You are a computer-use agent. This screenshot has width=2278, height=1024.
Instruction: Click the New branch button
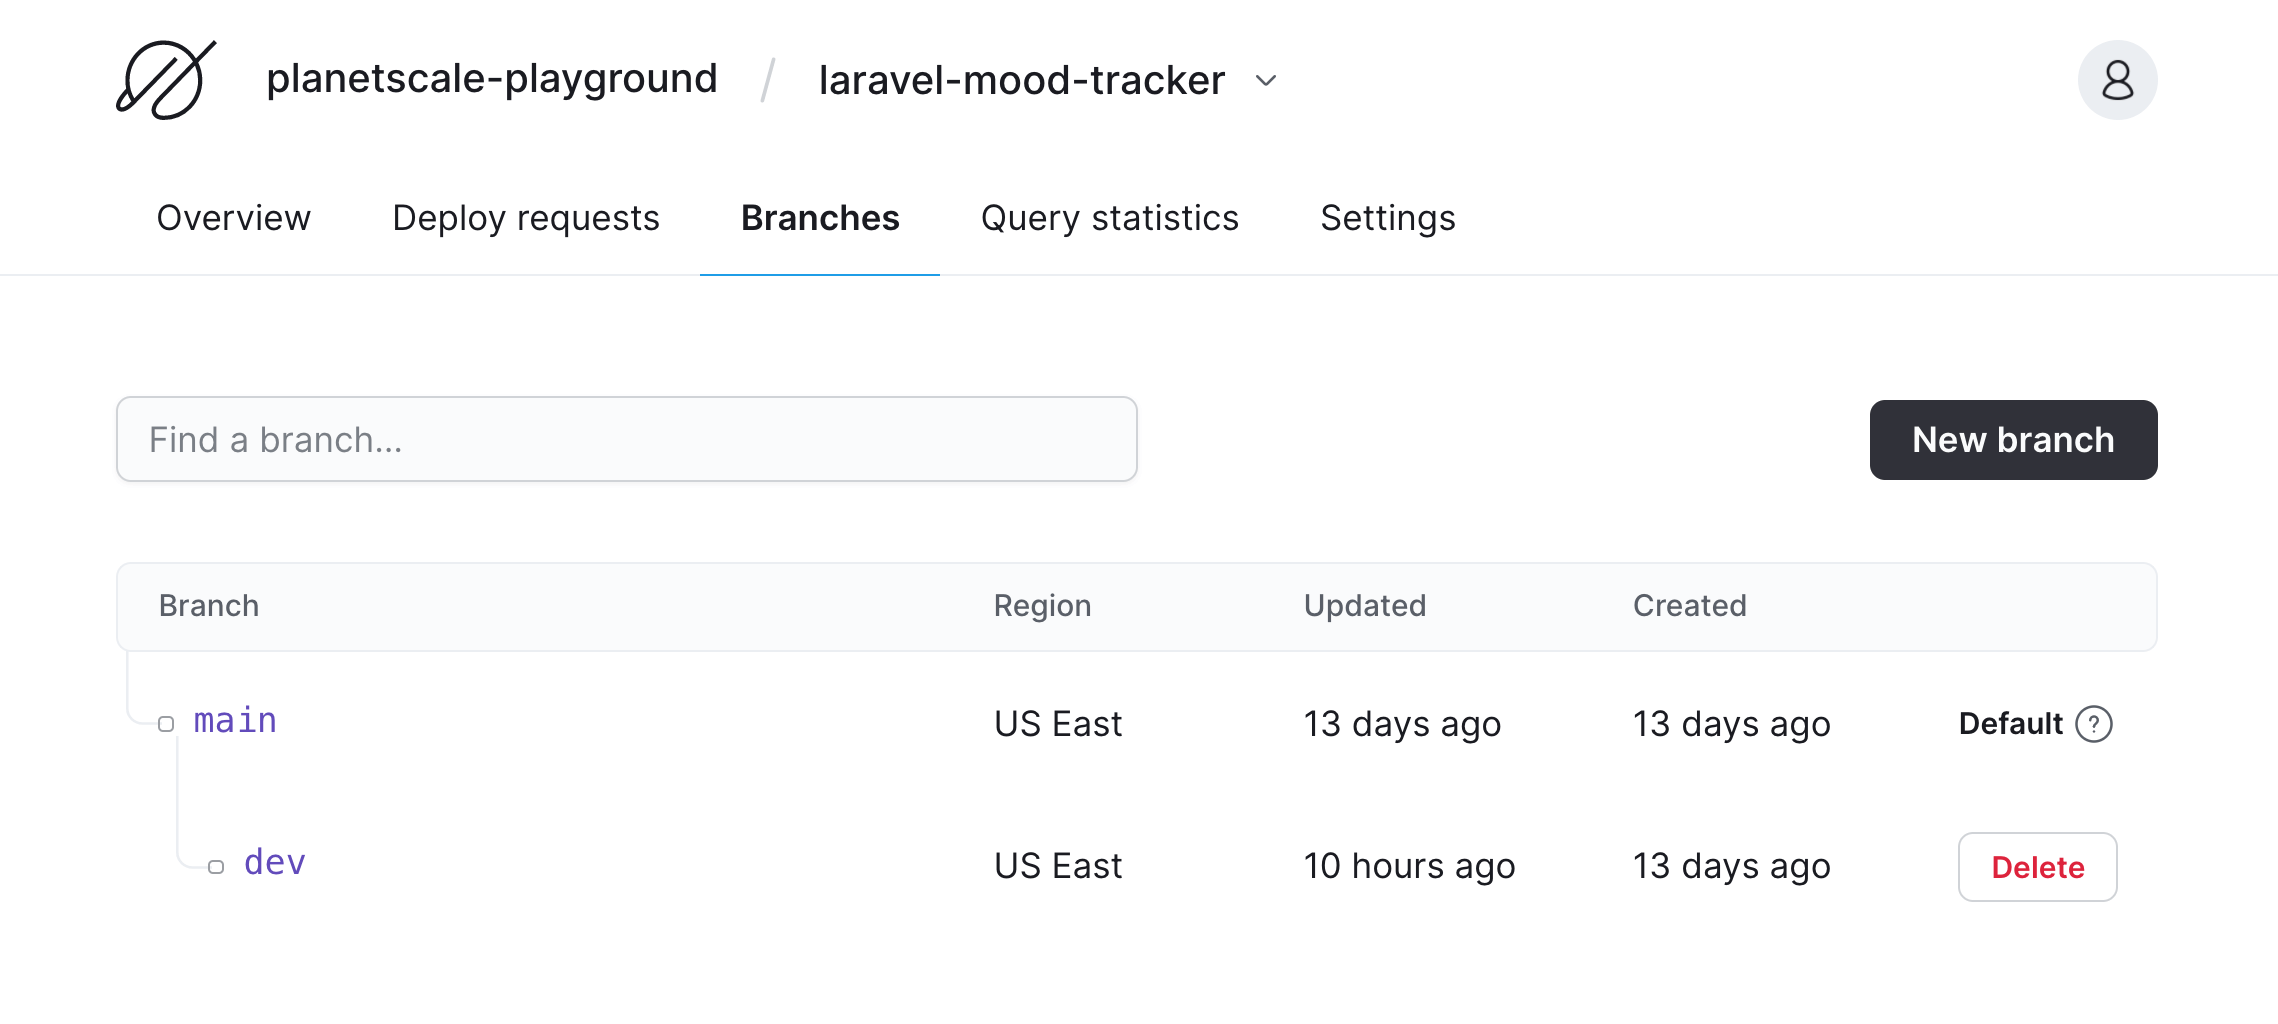pyautogui.click(x=2012, y=439)
